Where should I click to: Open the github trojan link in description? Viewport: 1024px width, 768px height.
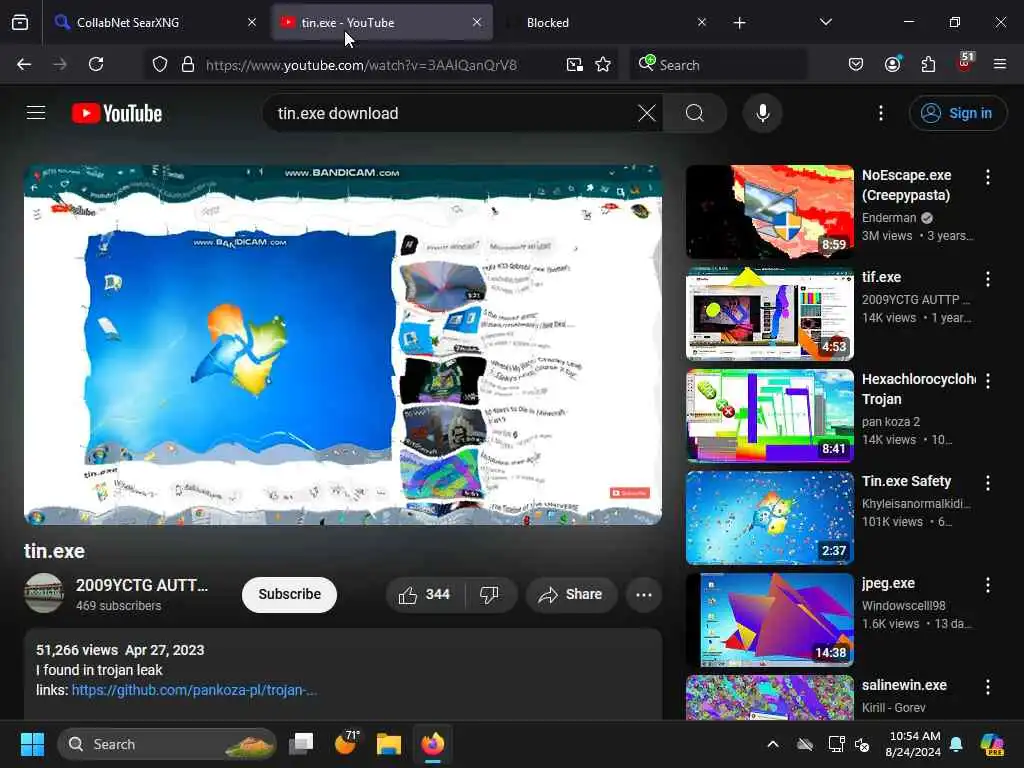point(194,690)
